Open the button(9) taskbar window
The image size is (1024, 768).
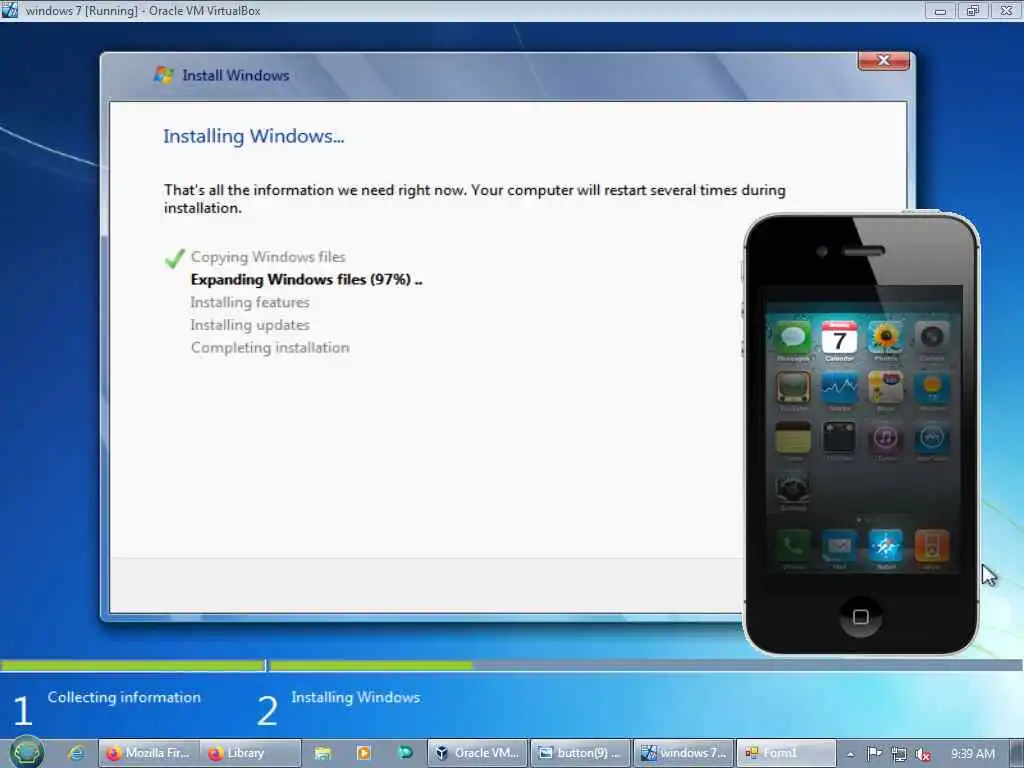581,753
